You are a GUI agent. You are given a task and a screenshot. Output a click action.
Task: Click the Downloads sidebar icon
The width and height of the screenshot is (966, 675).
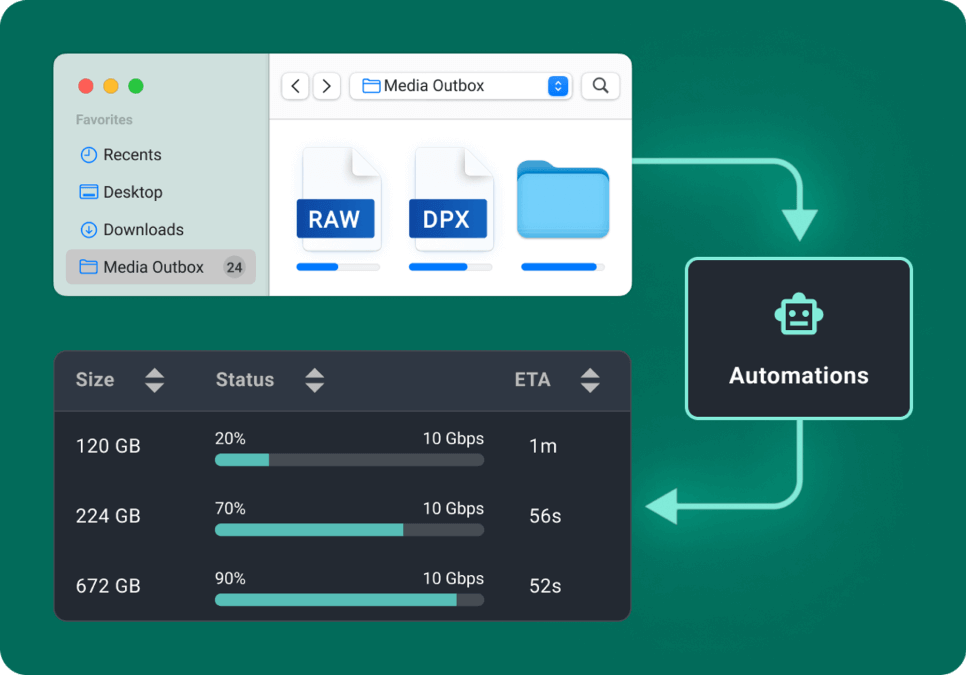click(89, 229)
